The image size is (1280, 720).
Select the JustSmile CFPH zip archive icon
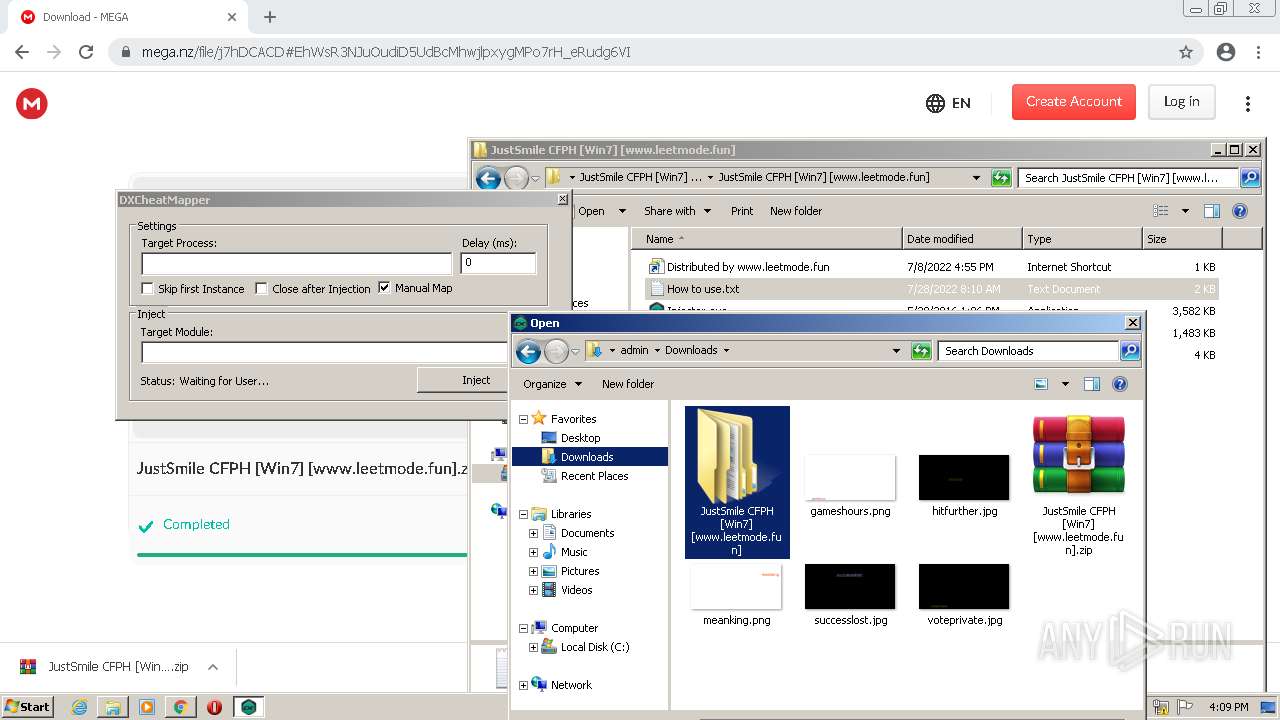(x=1078, y=456)
